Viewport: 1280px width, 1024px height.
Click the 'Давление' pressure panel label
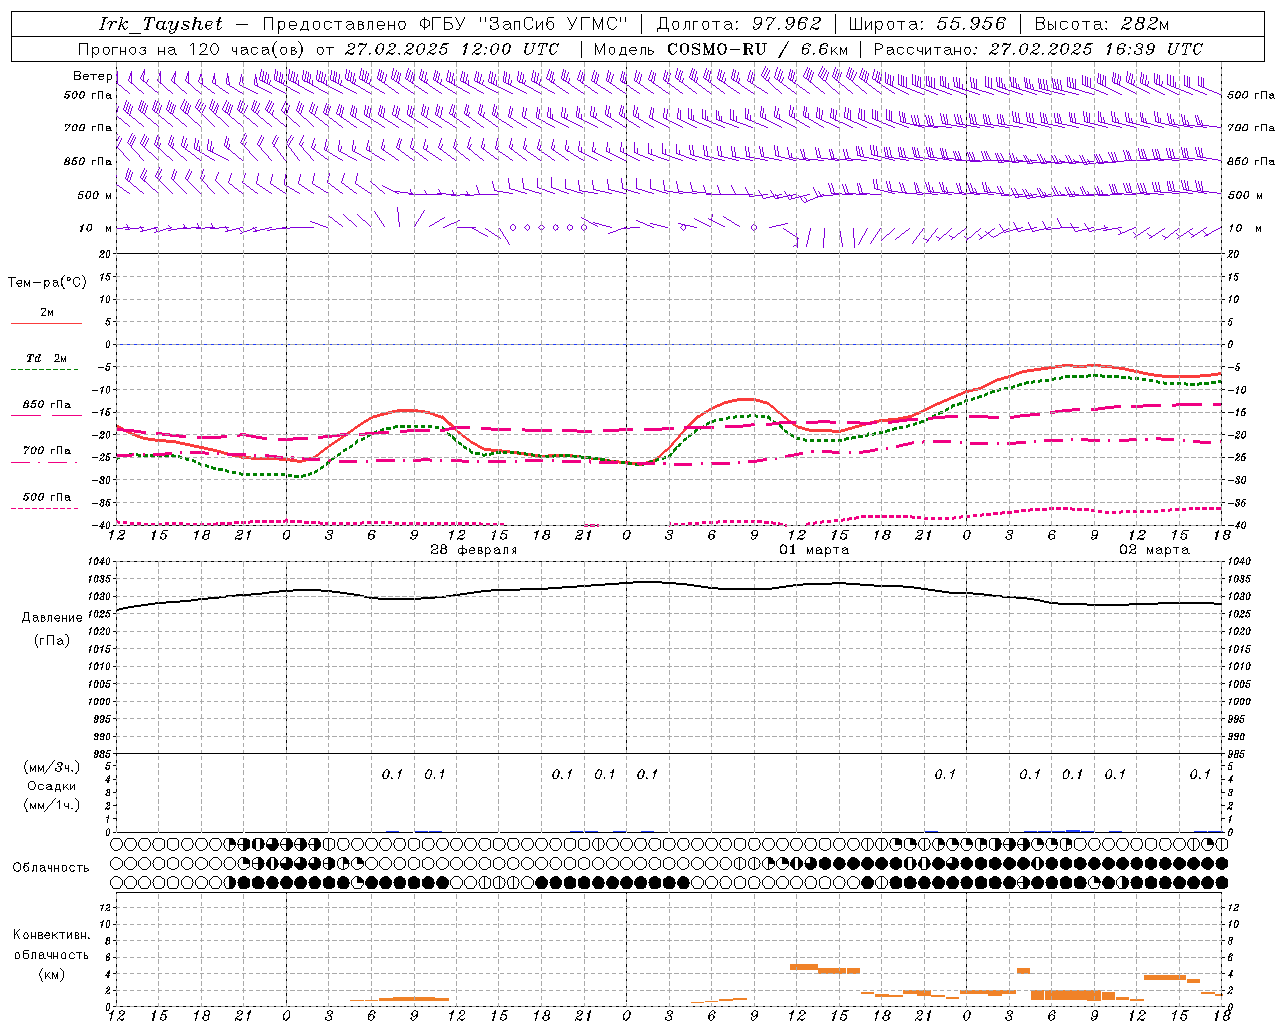[52, 618]
